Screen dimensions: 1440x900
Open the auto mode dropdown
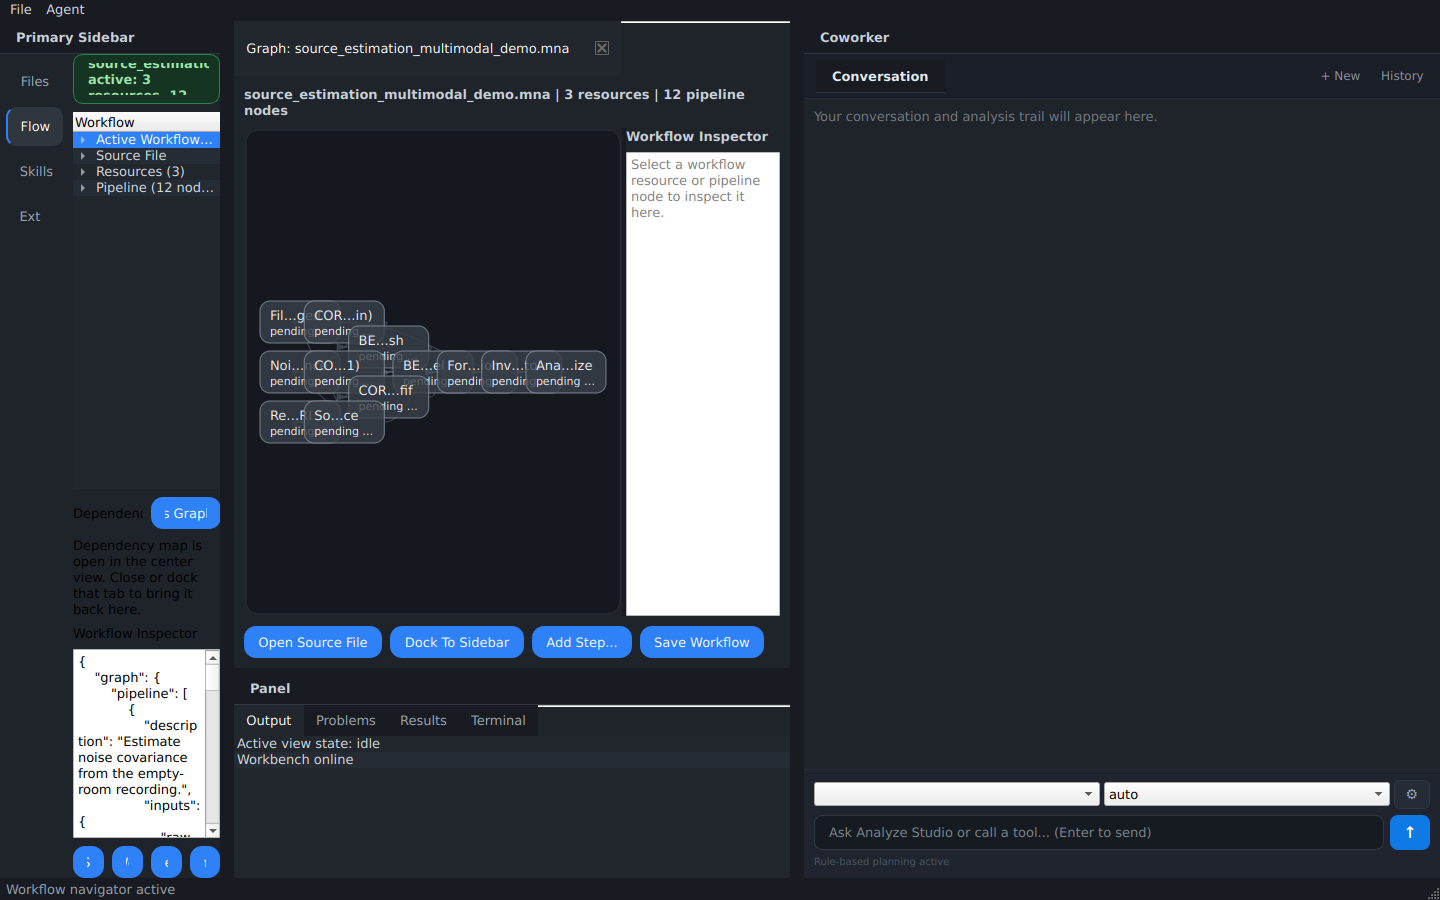pyautogui.click(x=1246, y=794)
